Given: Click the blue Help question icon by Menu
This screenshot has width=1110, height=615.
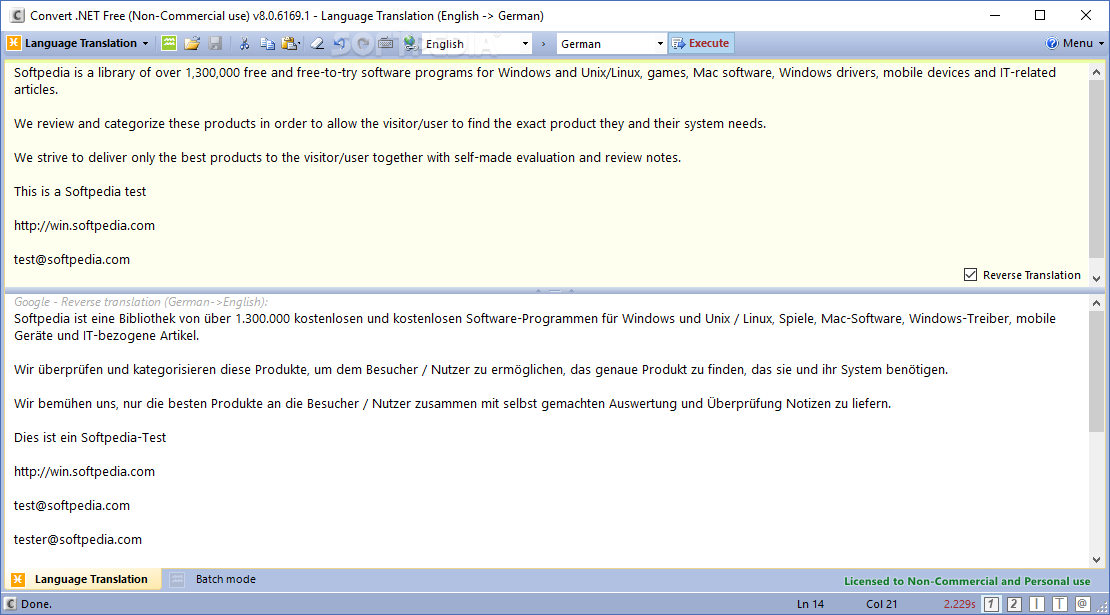Looking at the screenshot, I should coord(1052,43).
